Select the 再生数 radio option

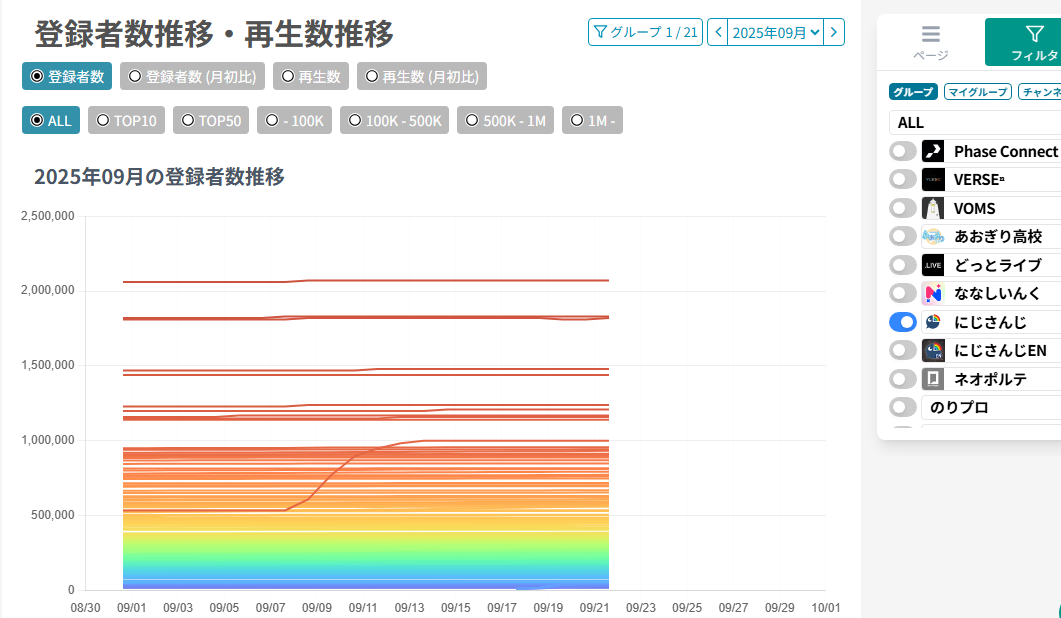[x=311, y=76]
